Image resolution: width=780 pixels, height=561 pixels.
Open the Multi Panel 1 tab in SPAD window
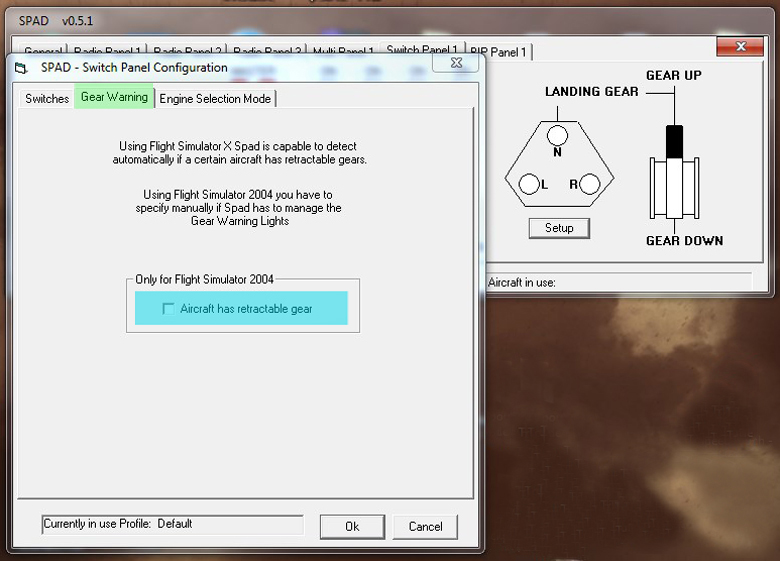(x=343, y=51)
